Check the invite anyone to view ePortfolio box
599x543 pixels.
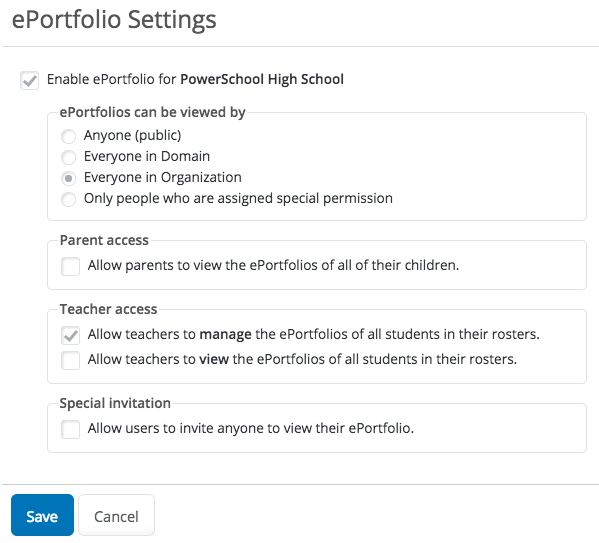pos(70,429)
